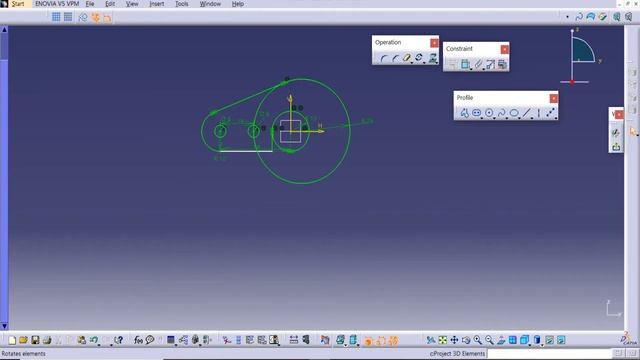Select the Trim eraser tool in Operation
This screenshot has height=360, width=640.
pos(407,58)
